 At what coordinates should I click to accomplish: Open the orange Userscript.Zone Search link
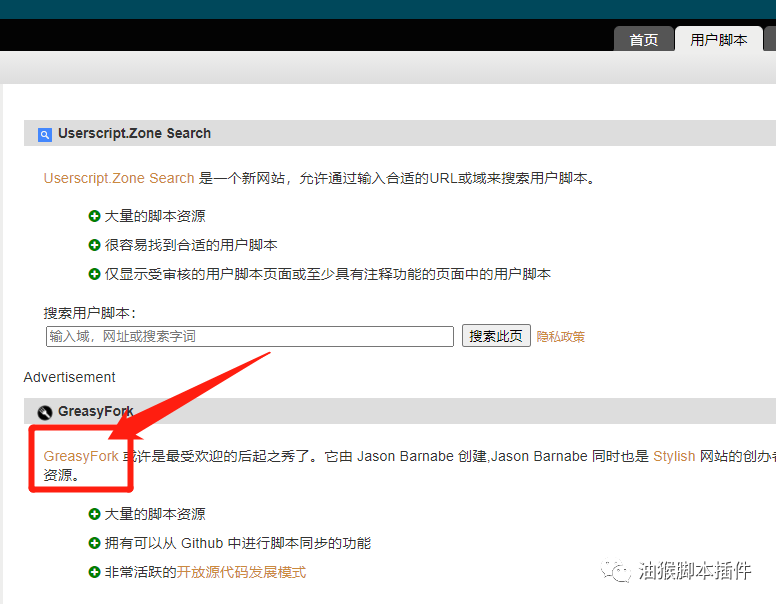119,178
